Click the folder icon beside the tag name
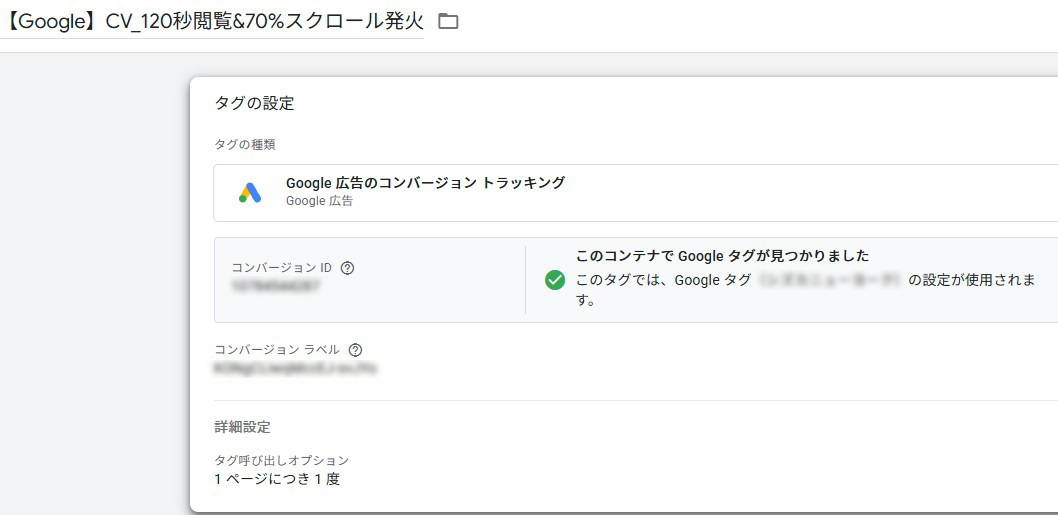1058x515 pixels. 448,22
